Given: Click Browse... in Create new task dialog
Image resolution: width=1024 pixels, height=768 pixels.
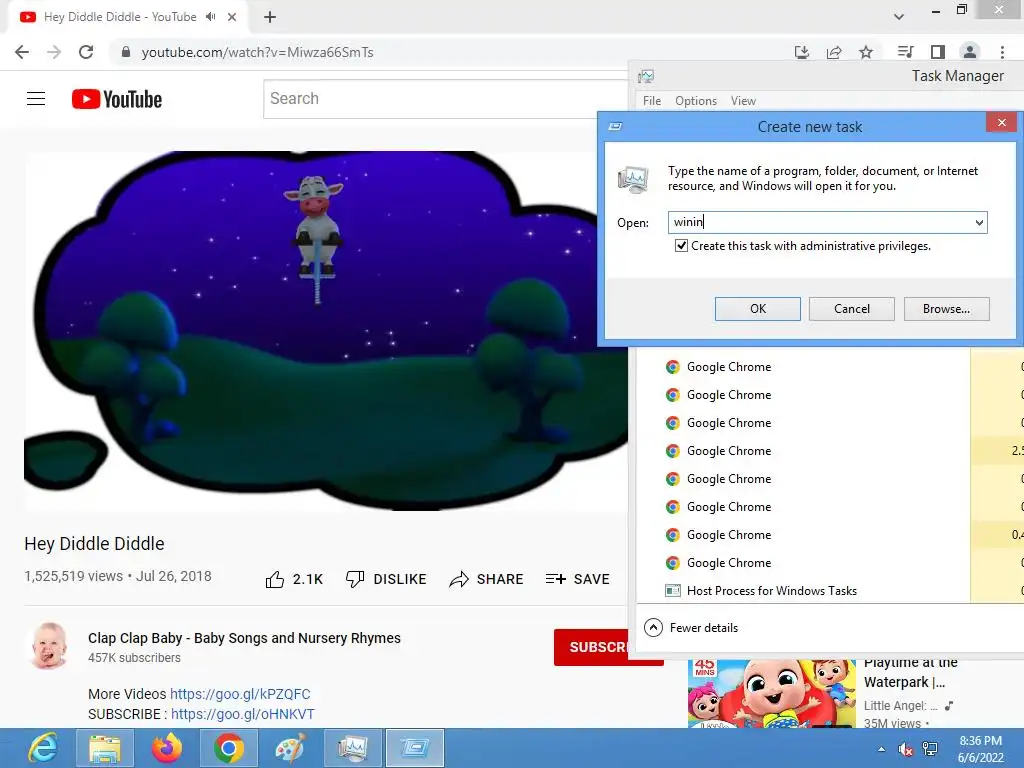Looking at the screenshot, I should click(x=946, y=309).
